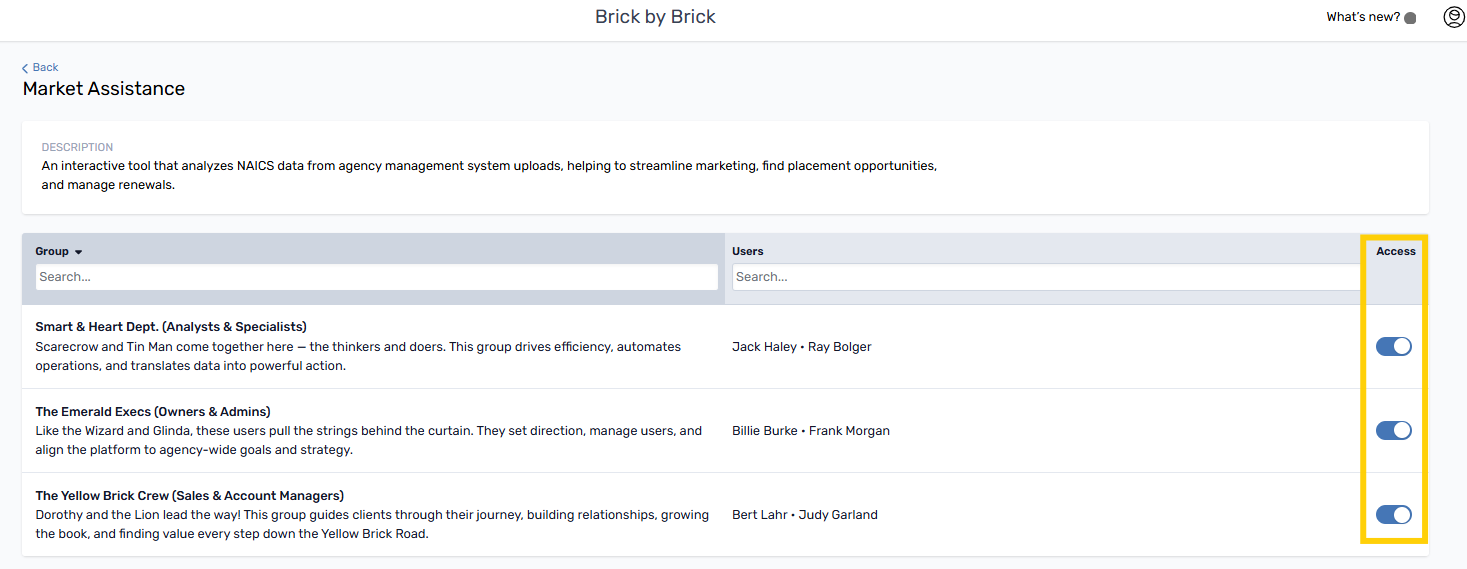Select The Yellow Brick Crew group name
This screenshot has height=569, width=1467.
[x=189, y=495]
